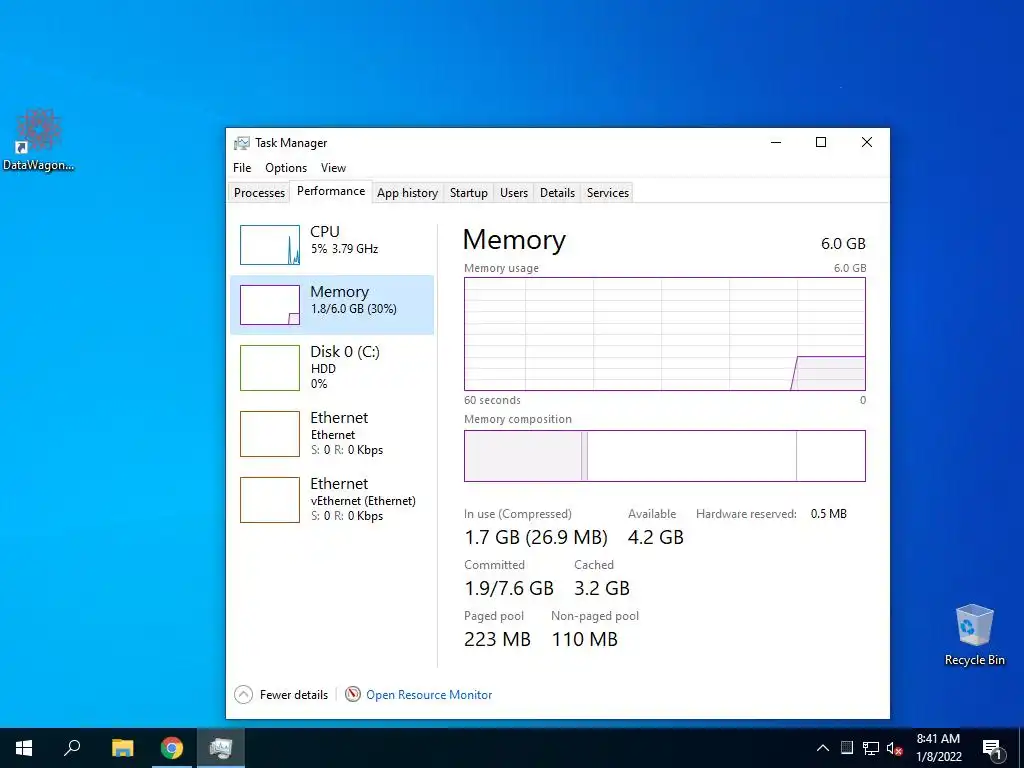Open the Action Center notifications icon
Screen dimensions: 1024x768
(x=992, y=748)
